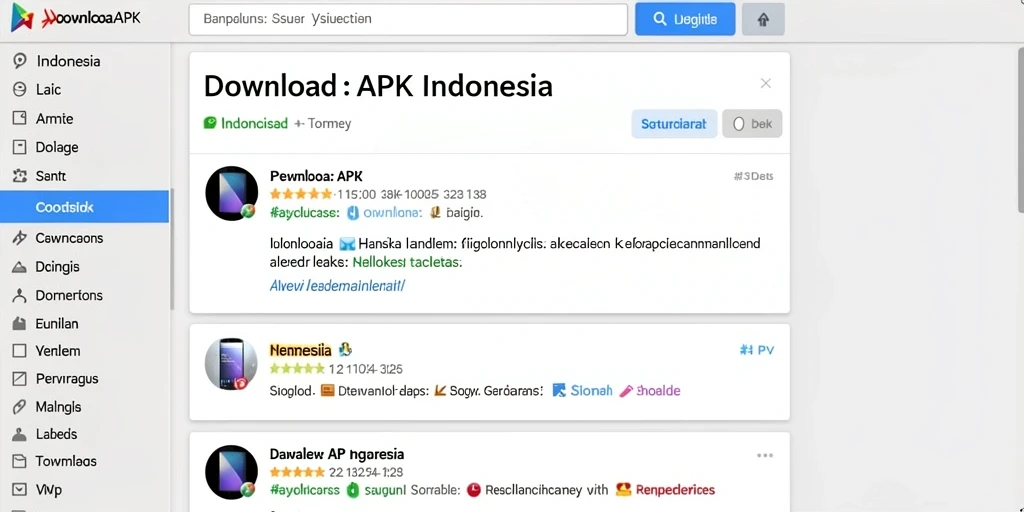
Task: Click the blue mail icon before Hanska
Action: click(x=347, y=244)
